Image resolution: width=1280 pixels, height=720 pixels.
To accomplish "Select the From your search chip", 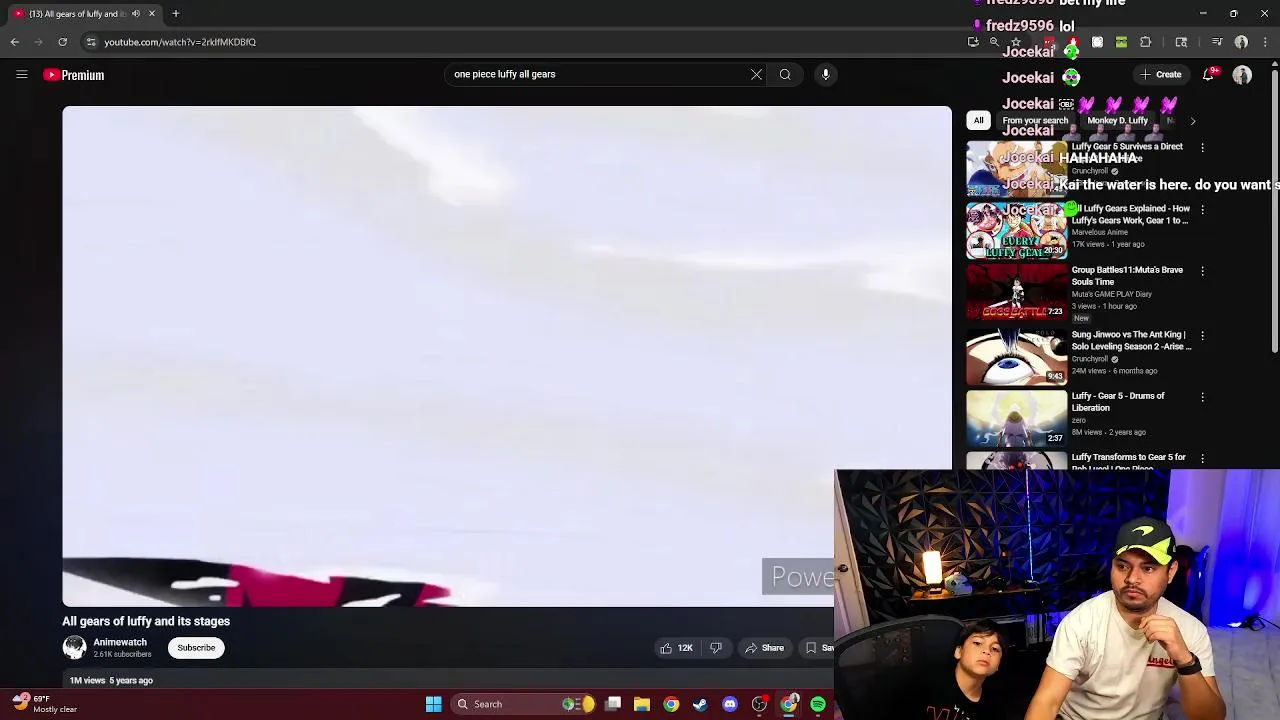I will click(x=1035, y=121).
